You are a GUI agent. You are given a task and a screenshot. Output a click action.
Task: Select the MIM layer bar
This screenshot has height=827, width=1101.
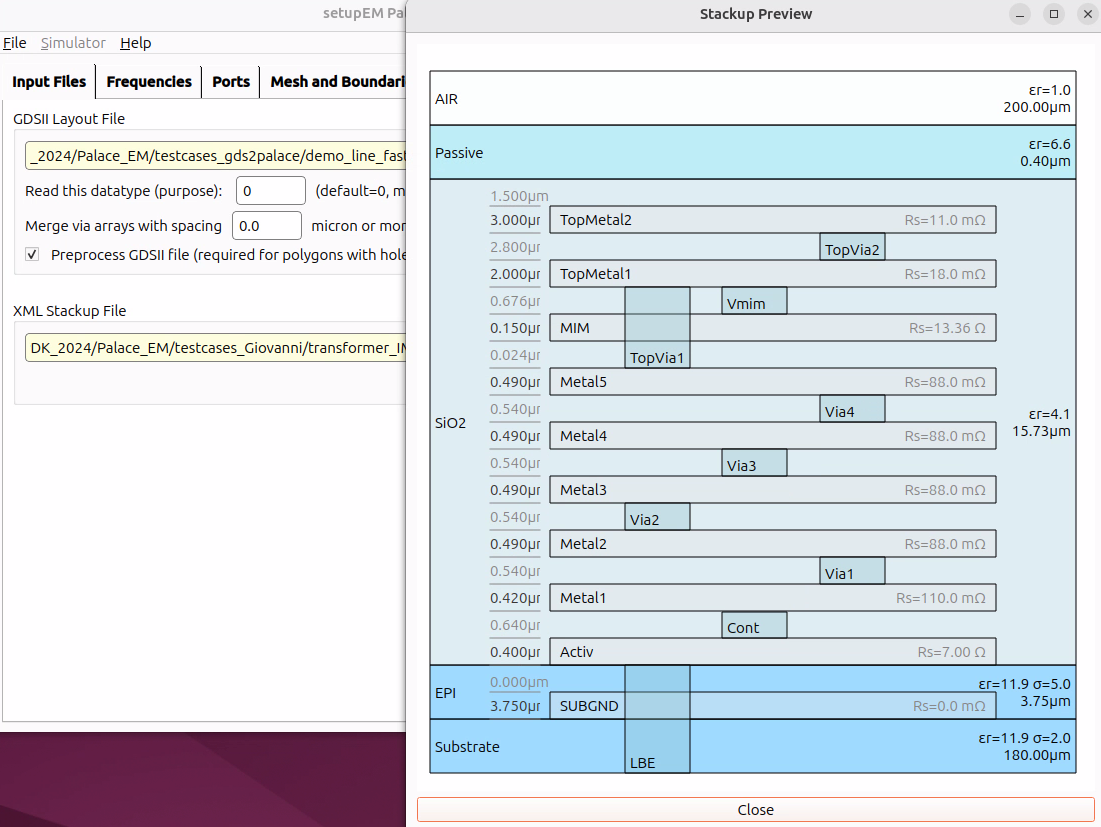(772, 328)
